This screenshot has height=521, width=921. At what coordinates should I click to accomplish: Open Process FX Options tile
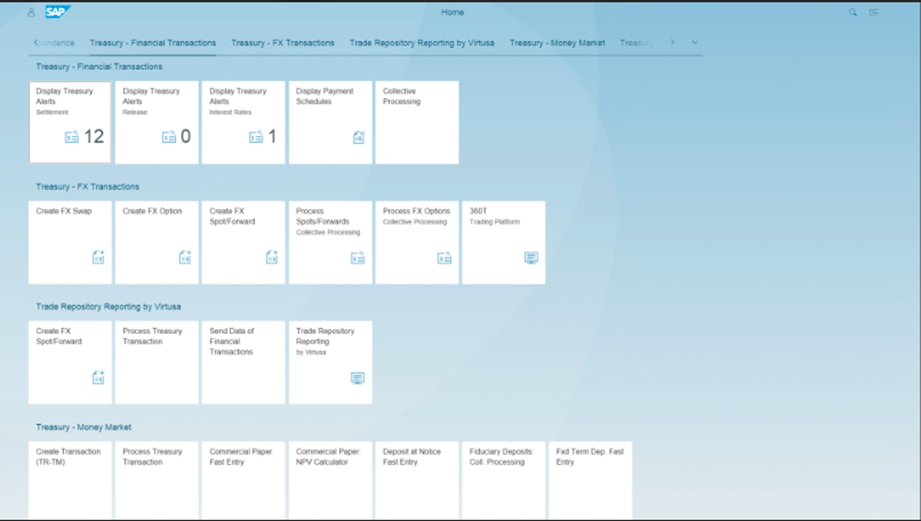(x=417, y=242)
